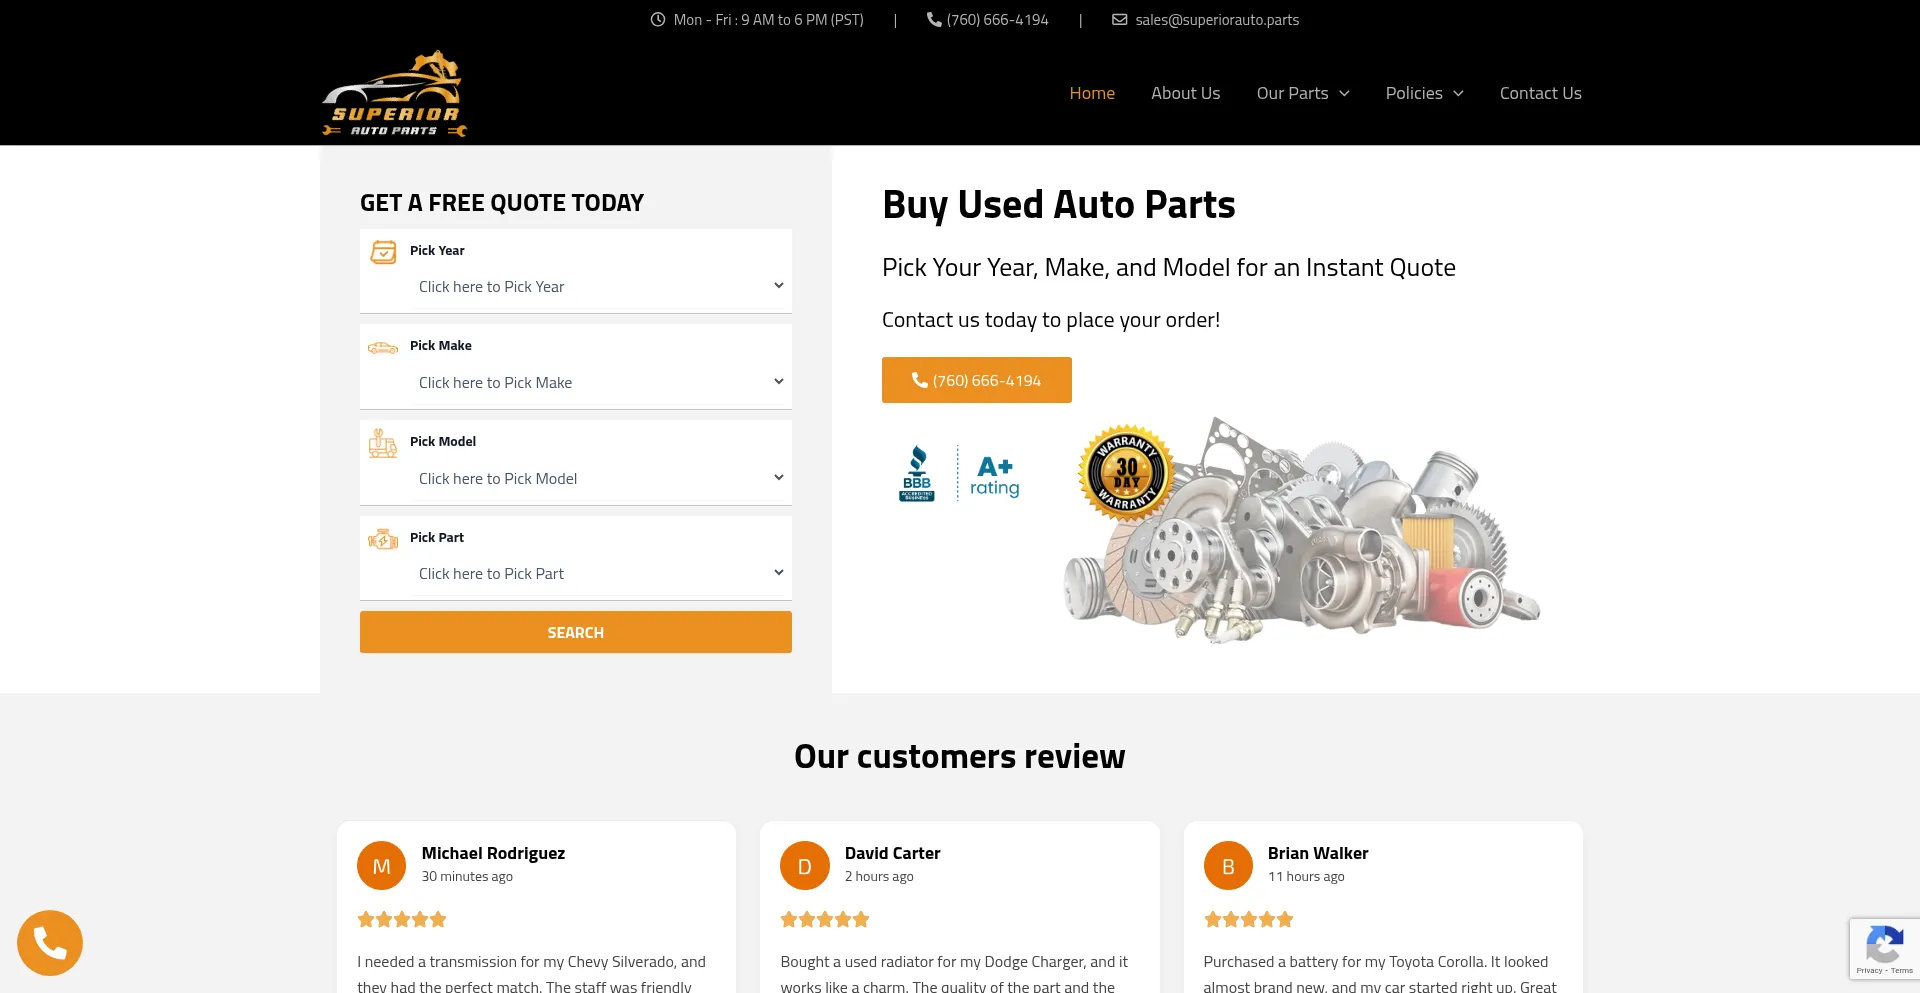Click the floating orange phone call icon
Screen dimensions: 1920x993
[x=50, y=942]
